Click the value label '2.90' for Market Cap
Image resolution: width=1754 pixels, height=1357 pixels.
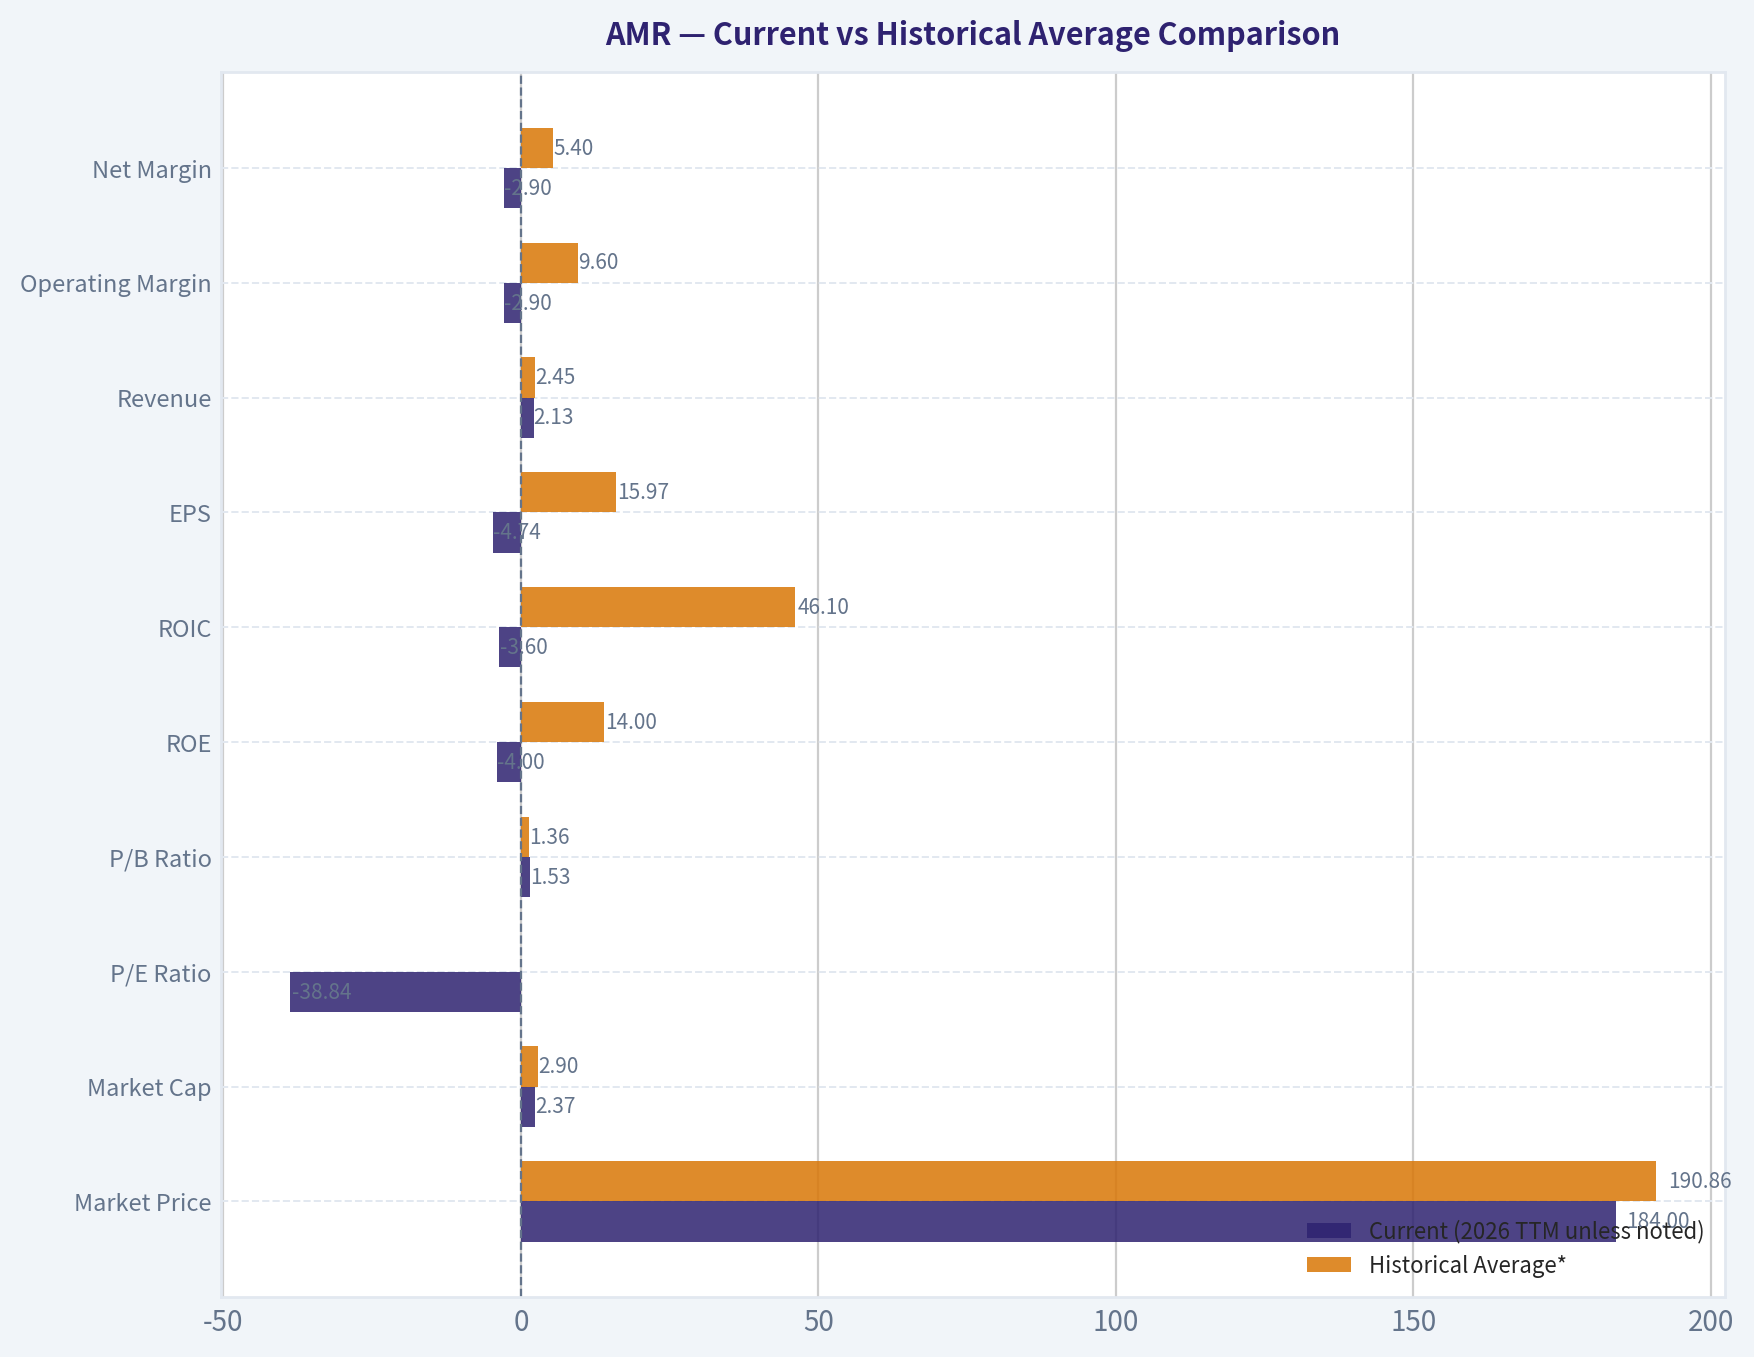pyautogui.click(x=559, y=1066)
